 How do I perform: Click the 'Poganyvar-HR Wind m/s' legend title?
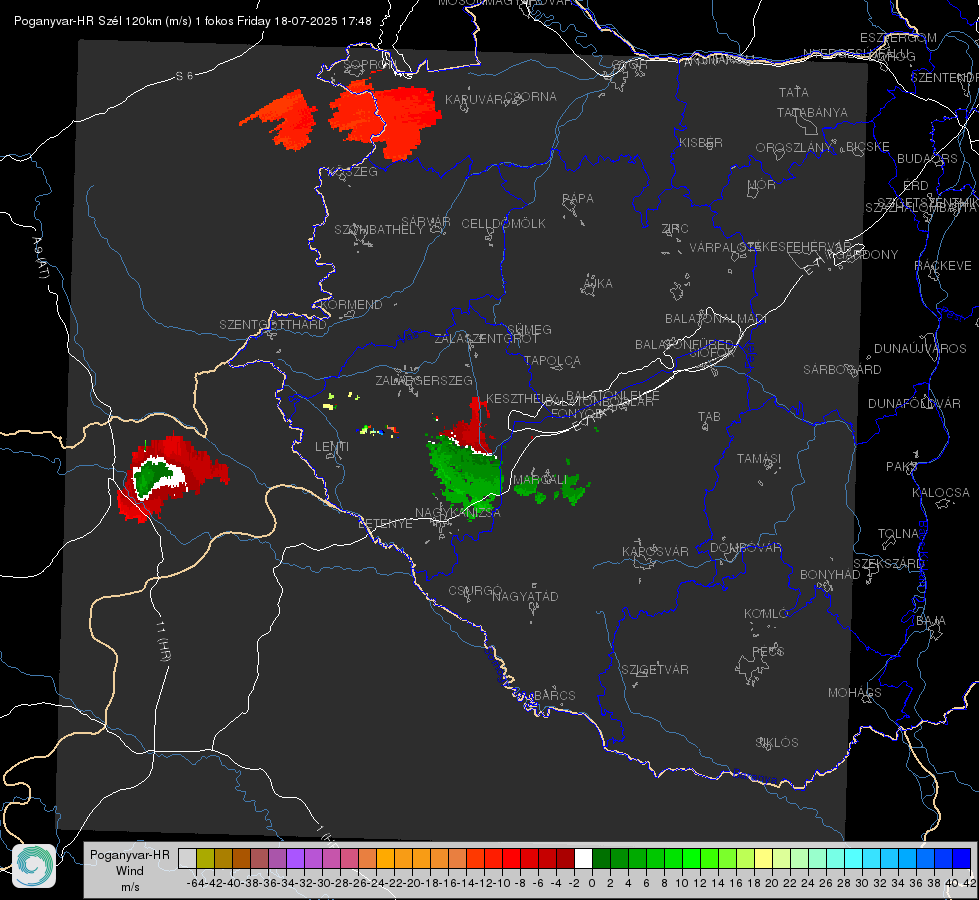(129, 871)
